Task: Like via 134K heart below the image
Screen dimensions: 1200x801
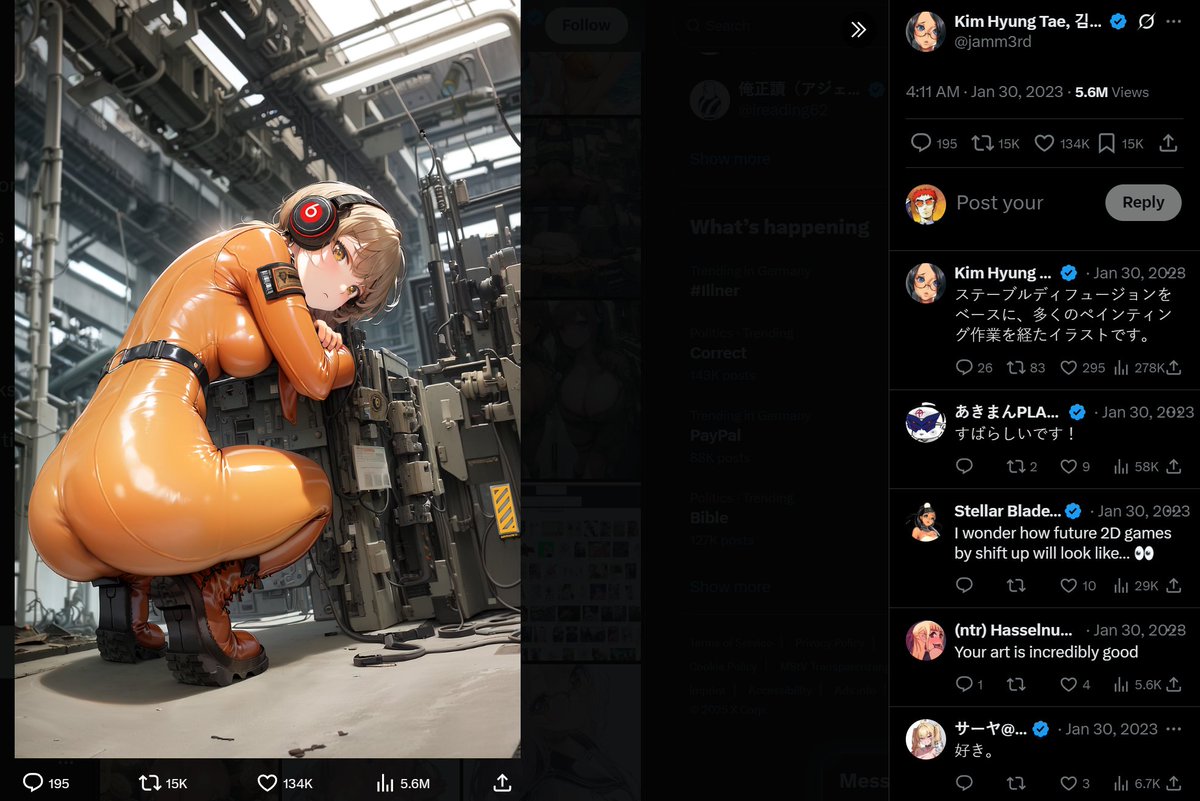Action: 285,783
